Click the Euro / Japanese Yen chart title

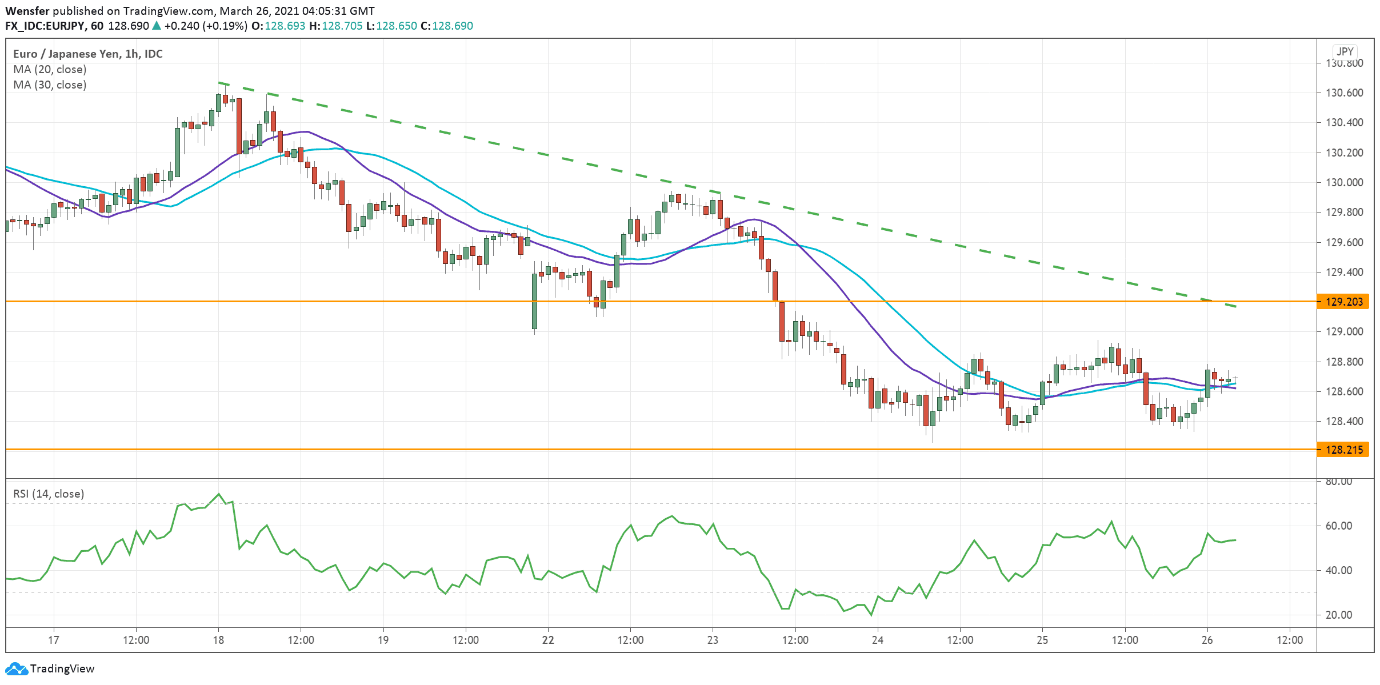point(74,54)
